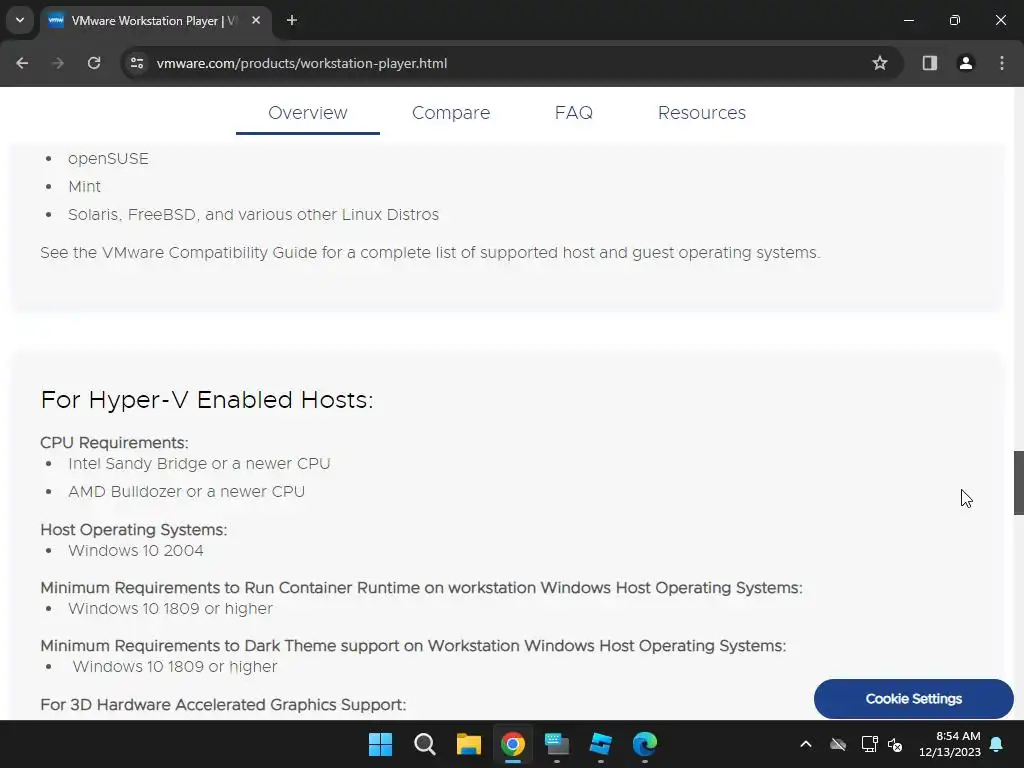Click the VMware Compatibility Guide sentence

point(430,253)
